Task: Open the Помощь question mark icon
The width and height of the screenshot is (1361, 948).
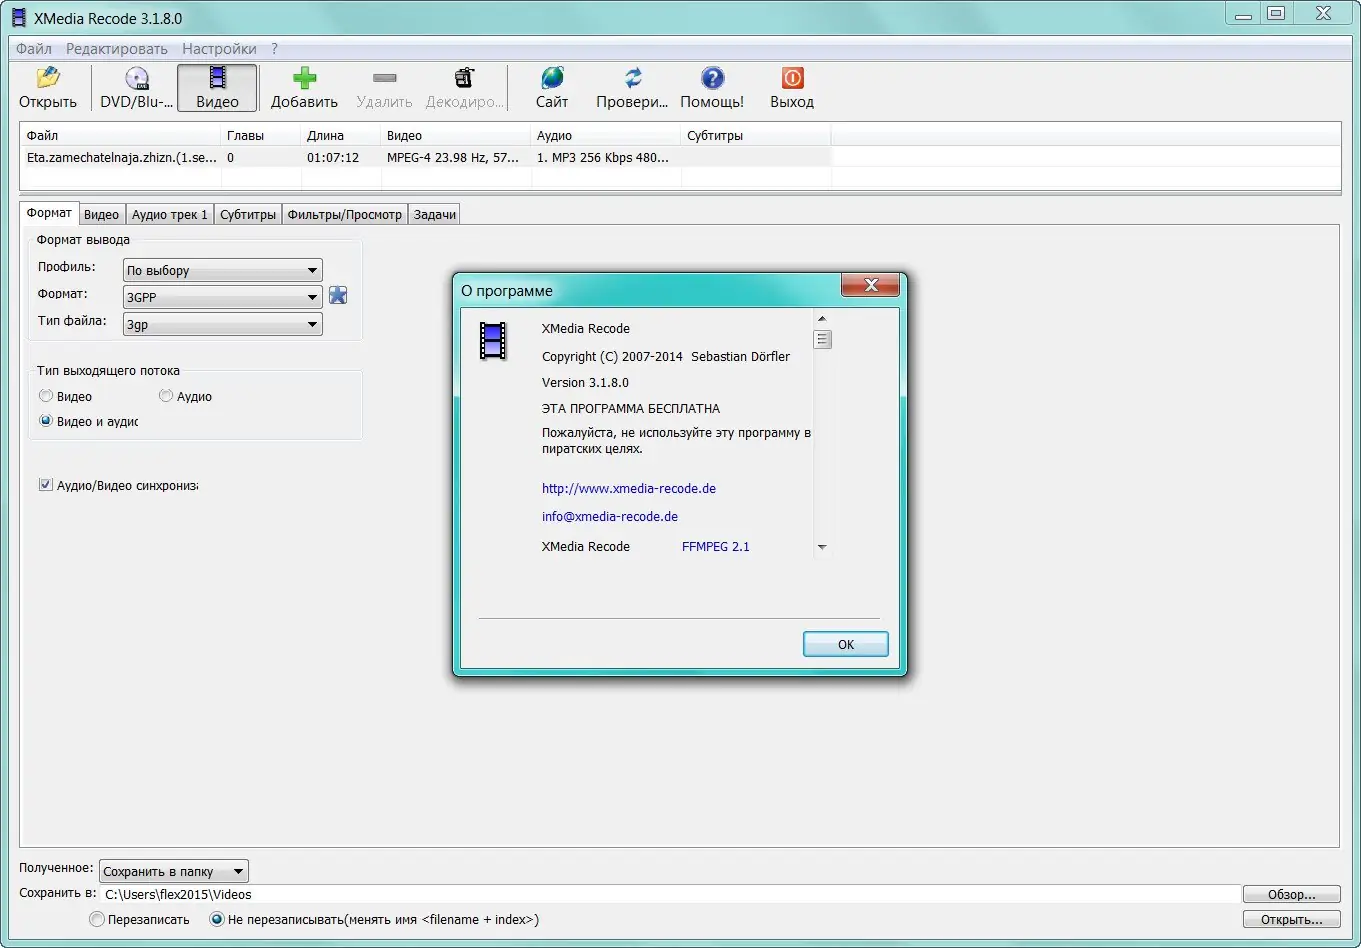Action: (712, 78)
